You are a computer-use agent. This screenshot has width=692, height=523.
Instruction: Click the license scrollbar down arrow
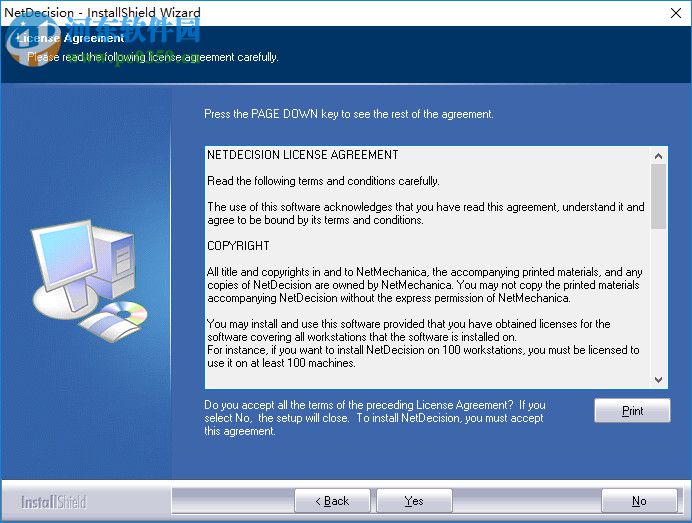click(x=658, y=380)
